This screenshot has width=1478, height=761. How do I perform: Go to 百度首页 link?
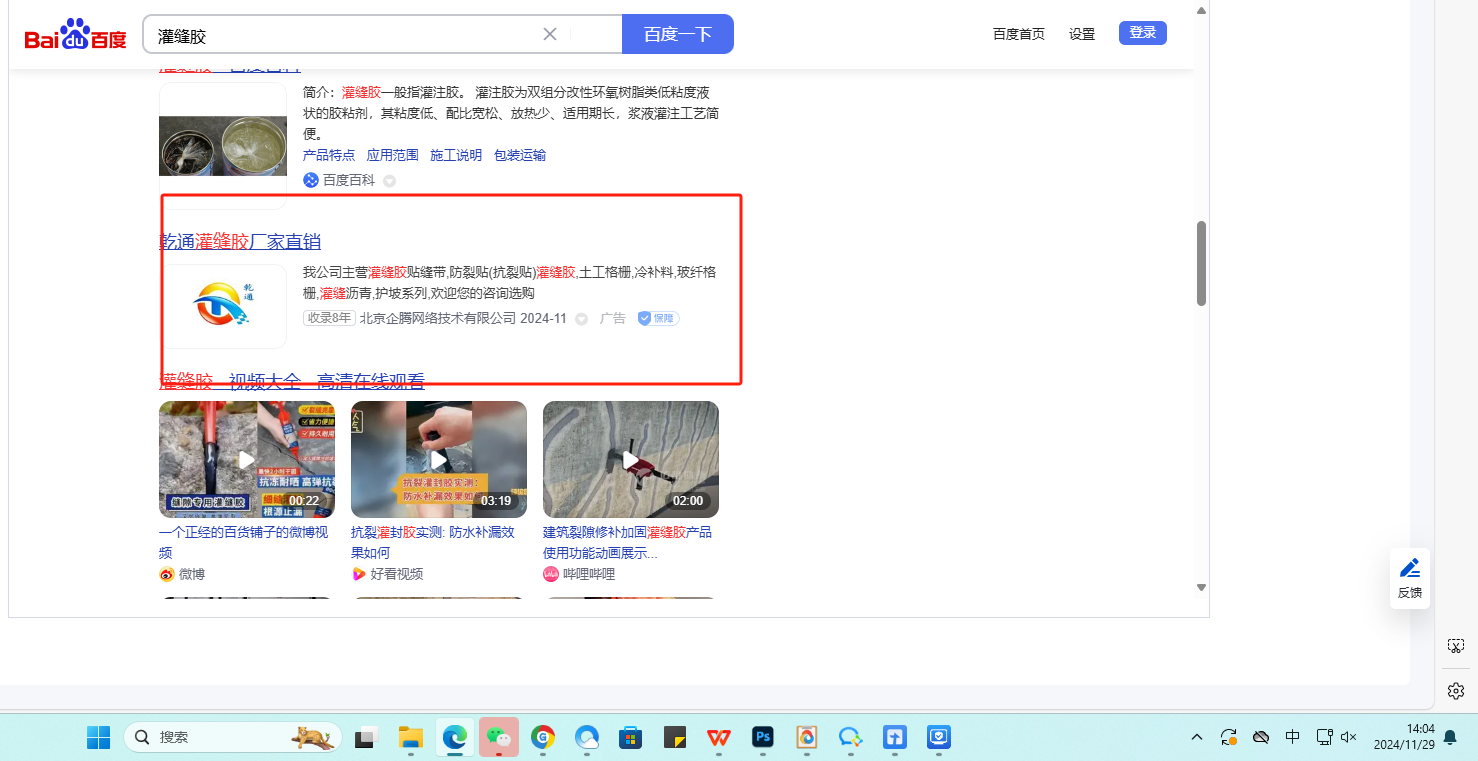pos(1019,34)
